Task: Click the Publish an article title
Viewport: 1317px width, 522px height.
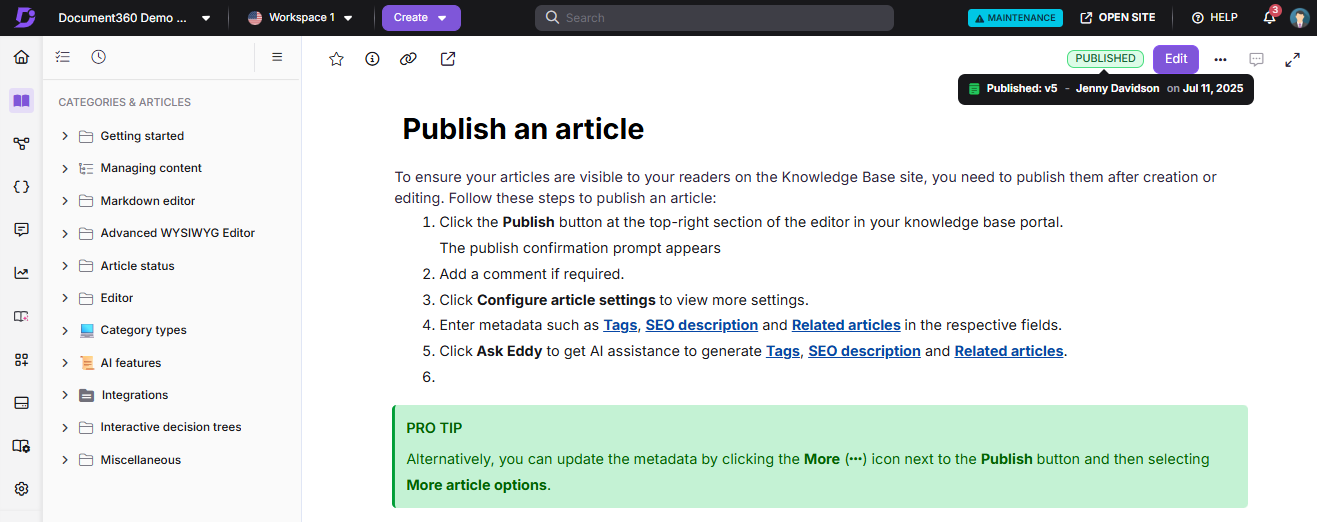Action: (x=523, y=129)
